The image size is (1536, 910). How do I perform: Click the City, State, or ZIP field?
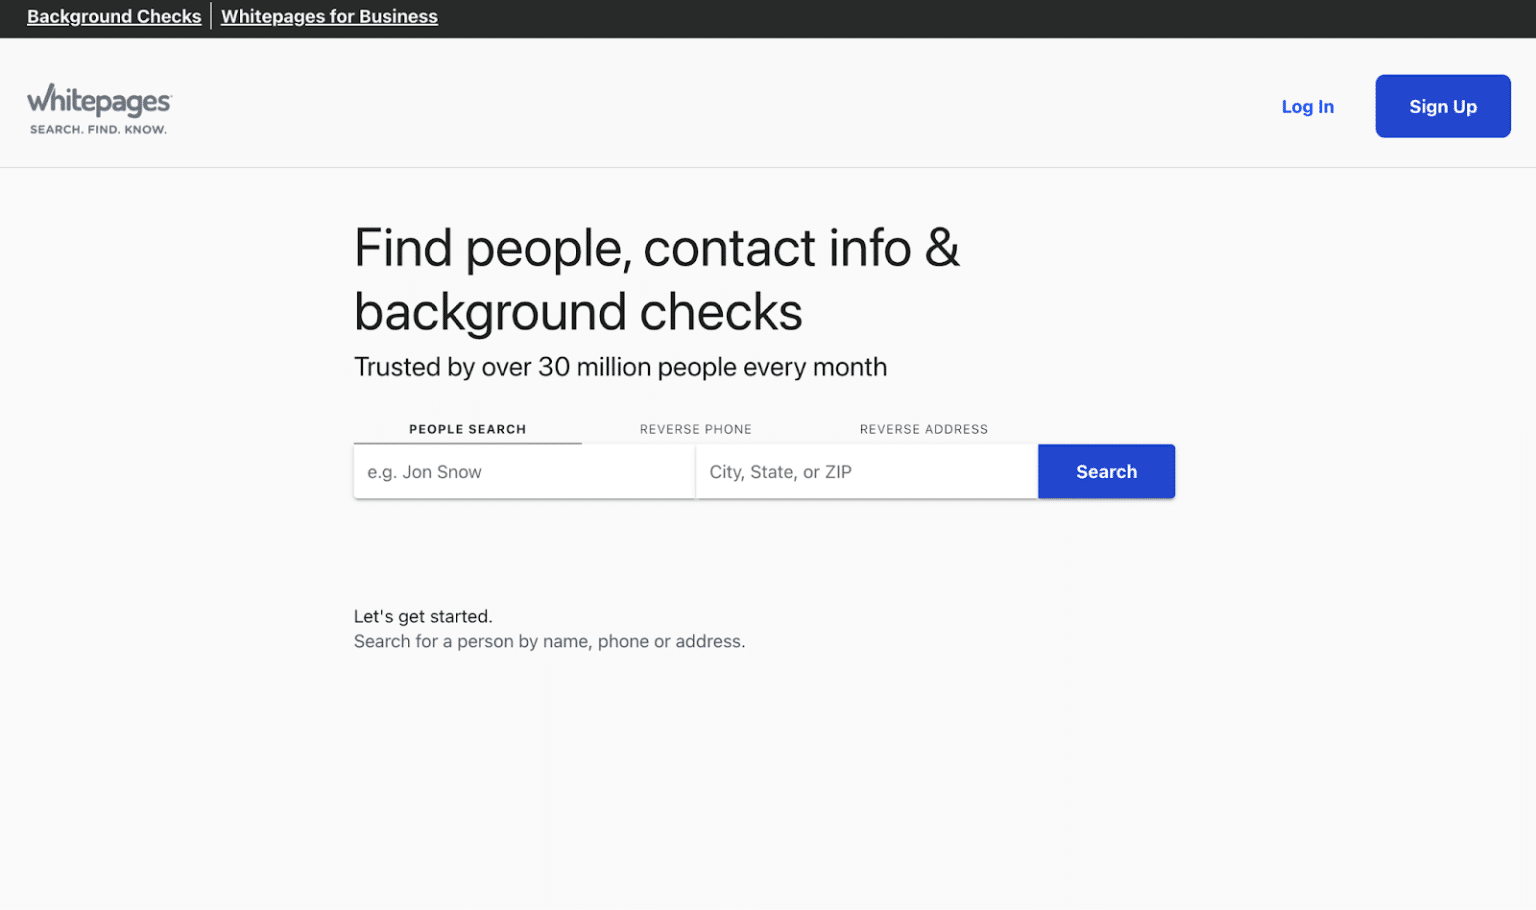(866, 471)
